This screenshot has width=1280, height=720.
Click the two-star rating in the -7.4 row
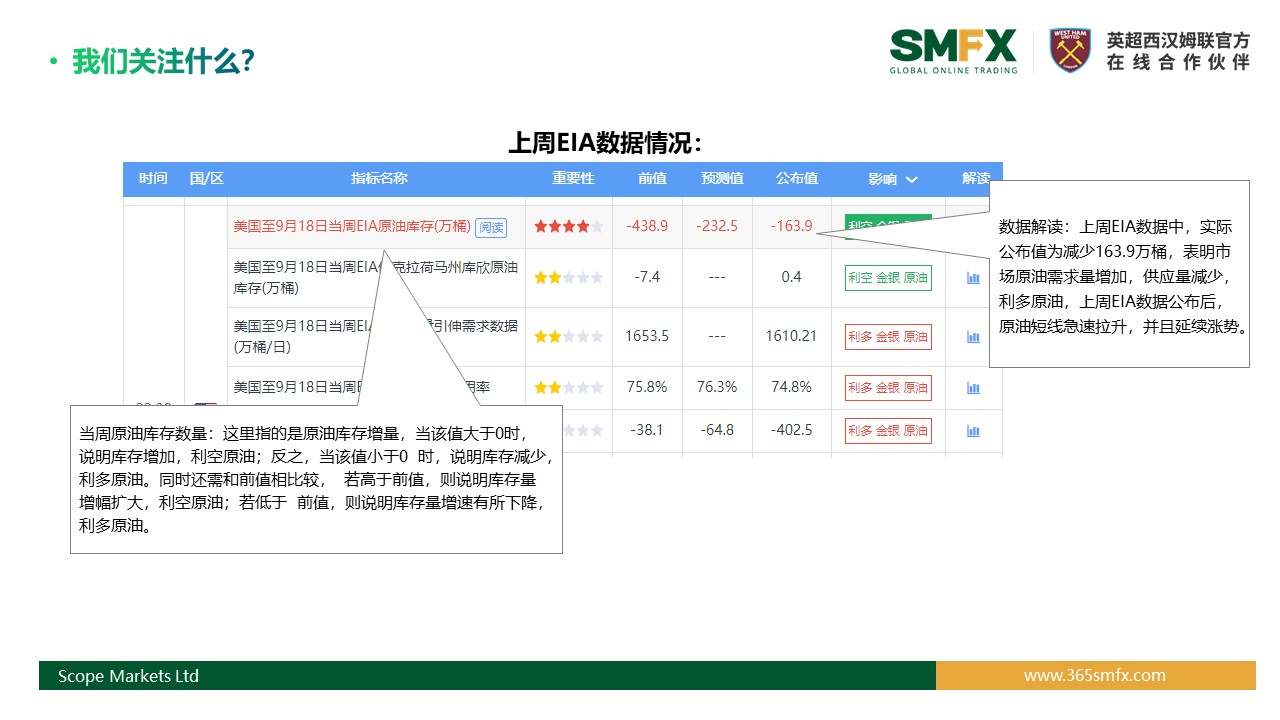568,278
